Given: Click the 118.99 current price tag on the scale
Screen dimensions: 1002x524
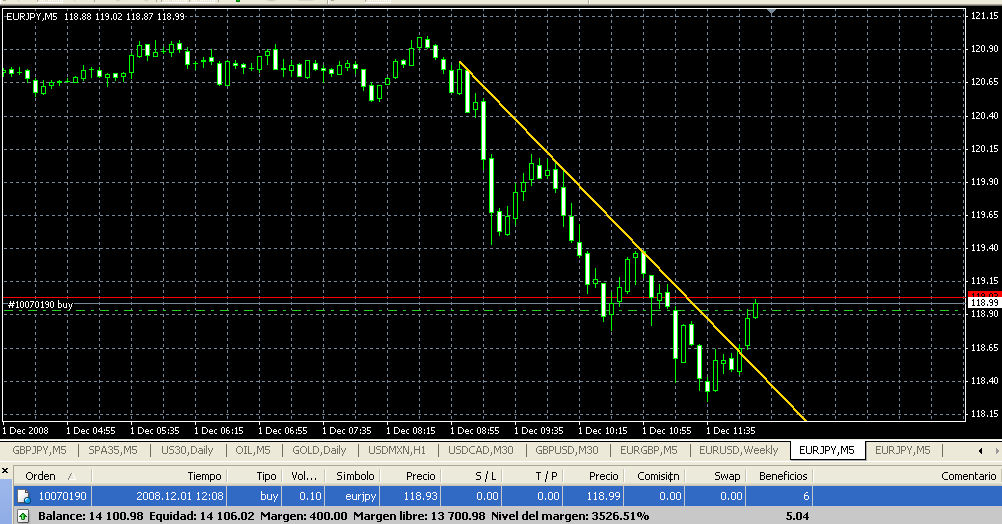Looking at the screenshot, I should [x=984, y=302].
